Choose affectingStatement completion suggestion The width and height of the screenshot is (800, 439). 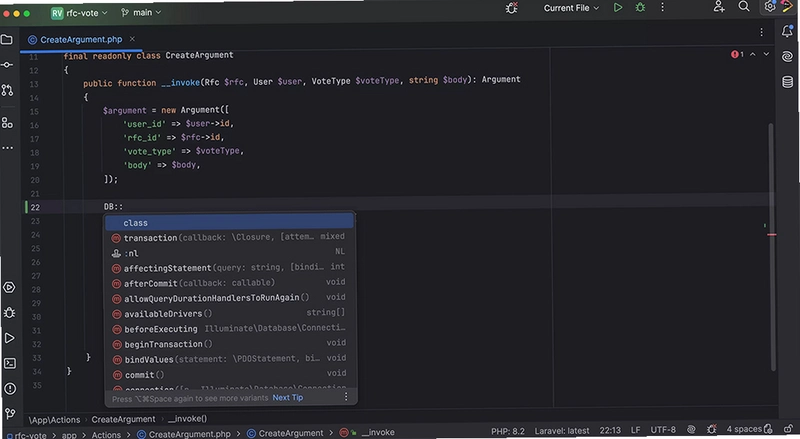(x=229, y=267)
